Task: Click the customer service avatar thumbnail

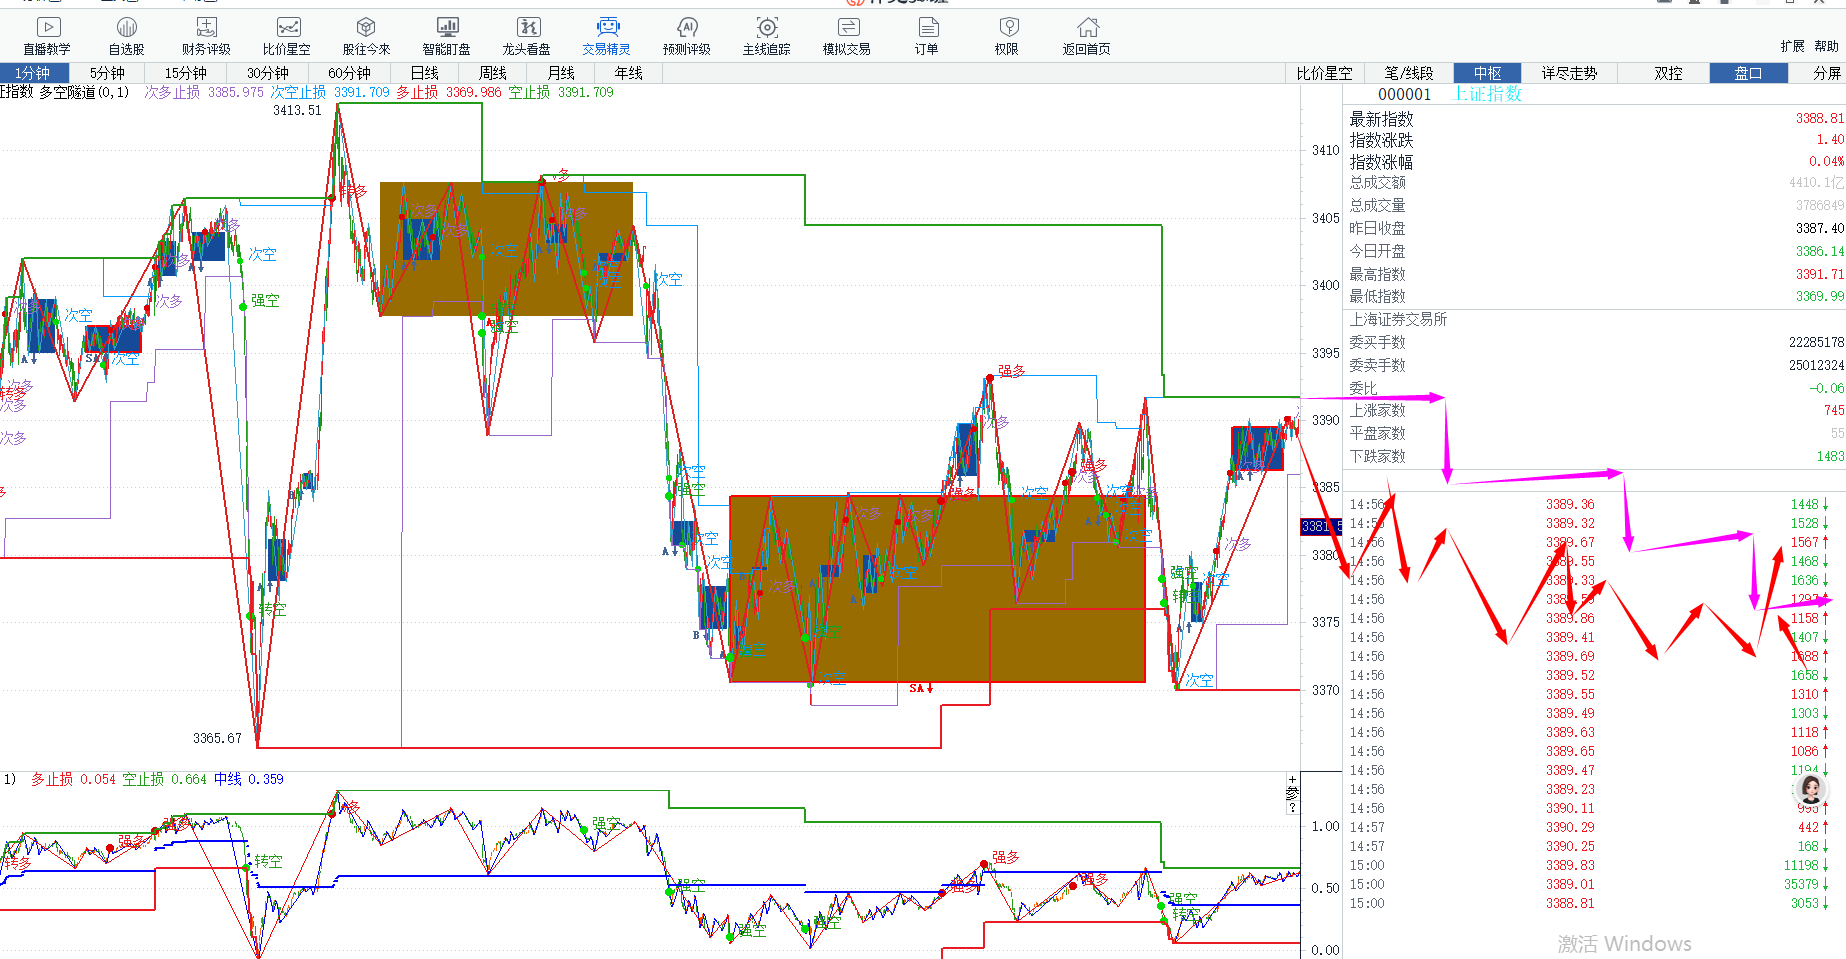Action: 1811,790
